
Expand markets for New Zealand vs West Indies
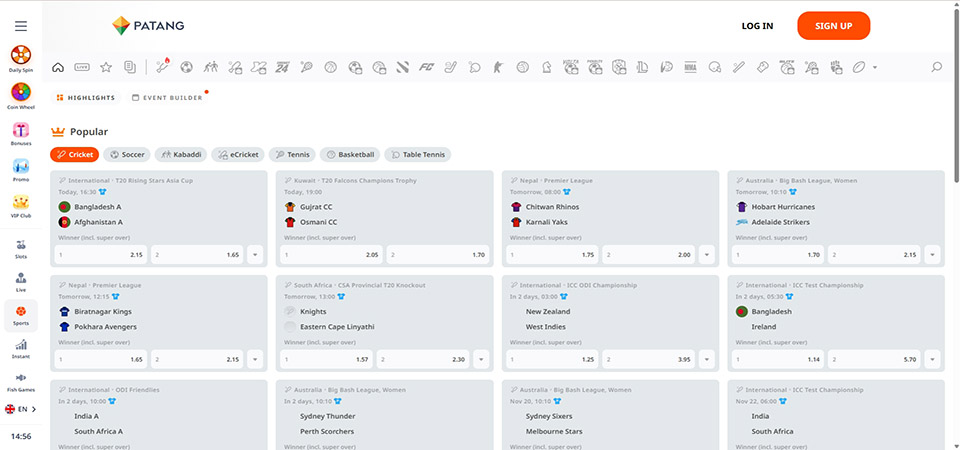point(707,359)
